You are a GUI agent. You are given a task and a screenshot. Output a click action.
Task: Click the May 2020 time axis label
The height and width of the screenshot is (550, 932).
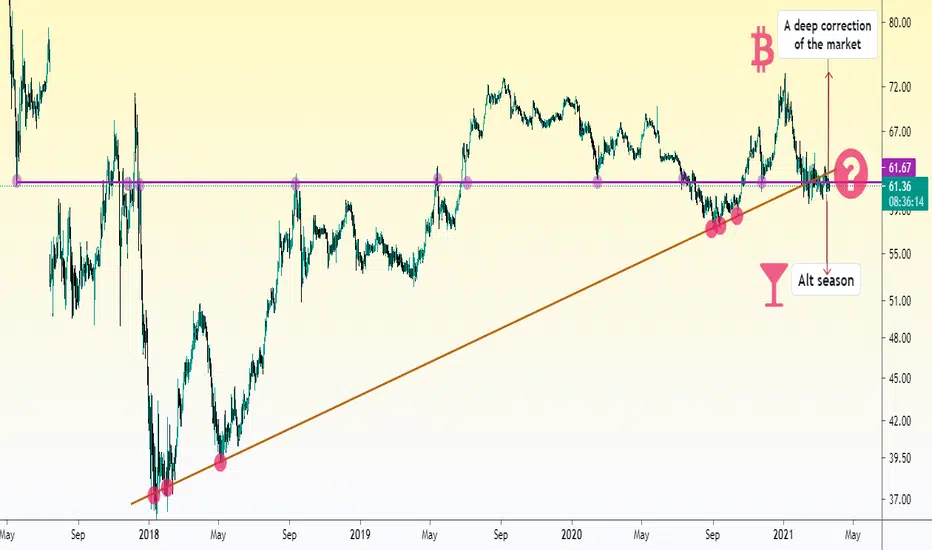[641, 535]
